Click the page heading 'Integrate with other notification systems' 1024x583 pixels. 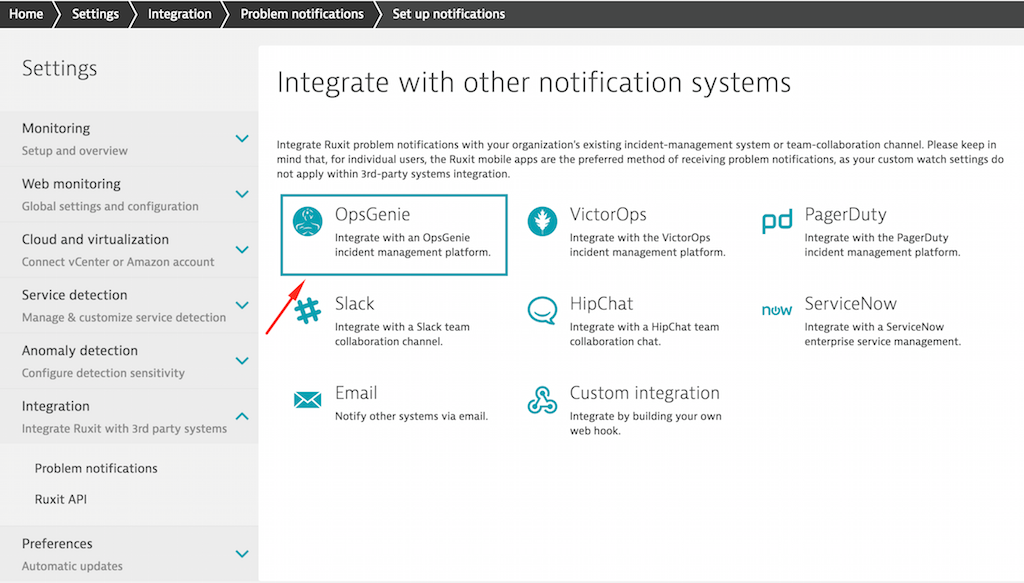click(534, 83)
